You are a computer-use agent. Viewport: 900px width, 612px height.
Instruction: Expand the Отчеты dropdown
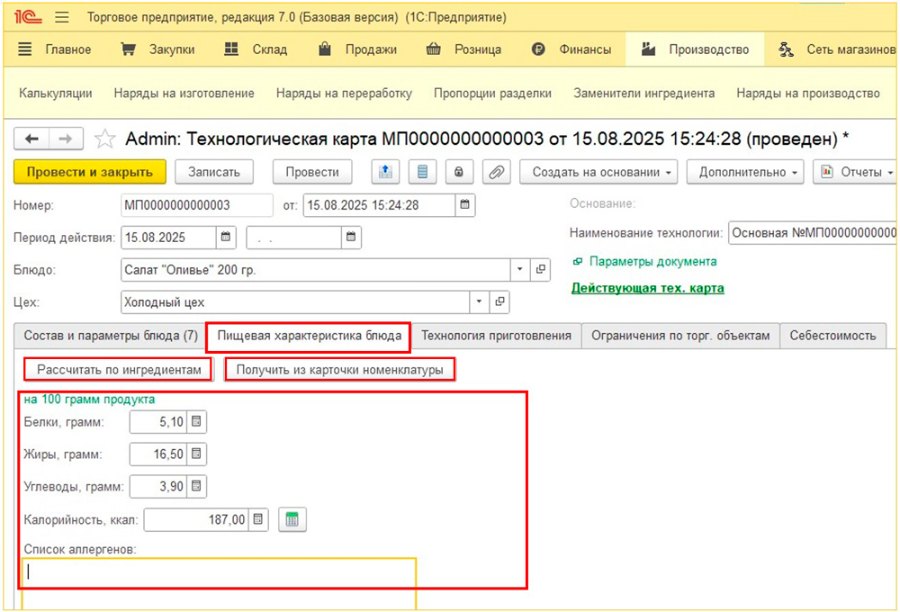(855, 172)
